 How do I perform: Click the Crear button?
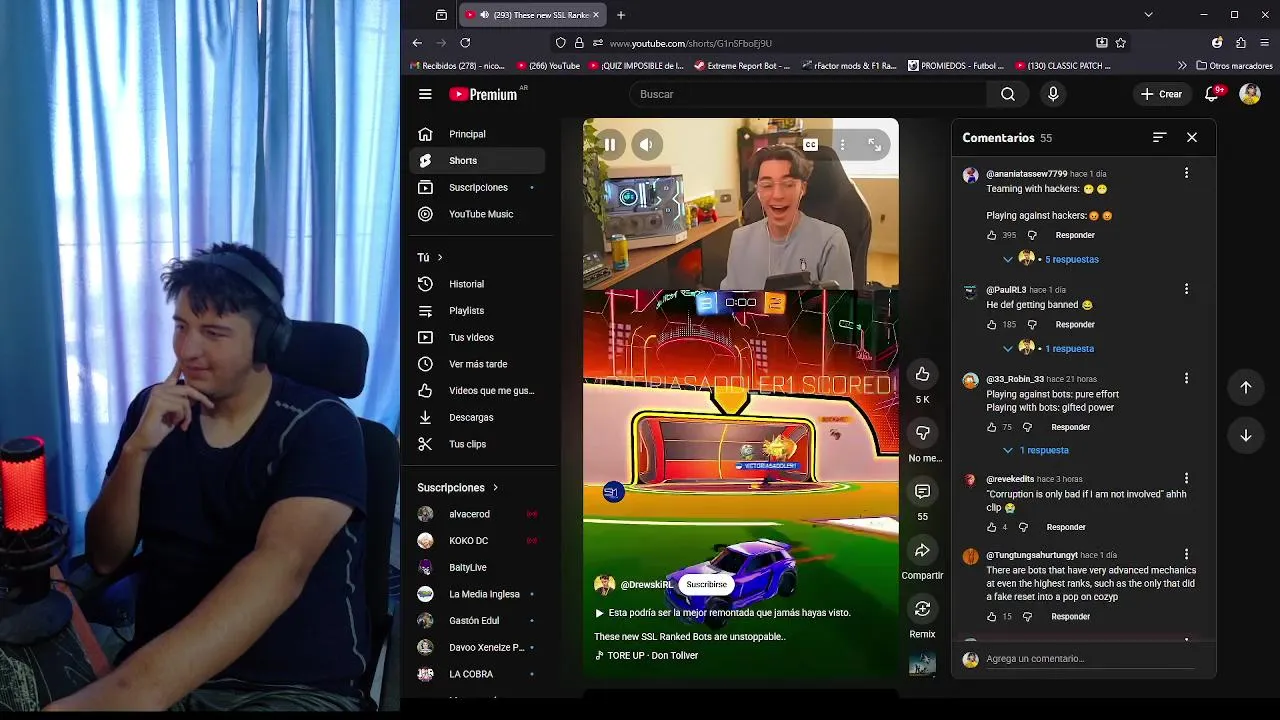(1161, 94)
